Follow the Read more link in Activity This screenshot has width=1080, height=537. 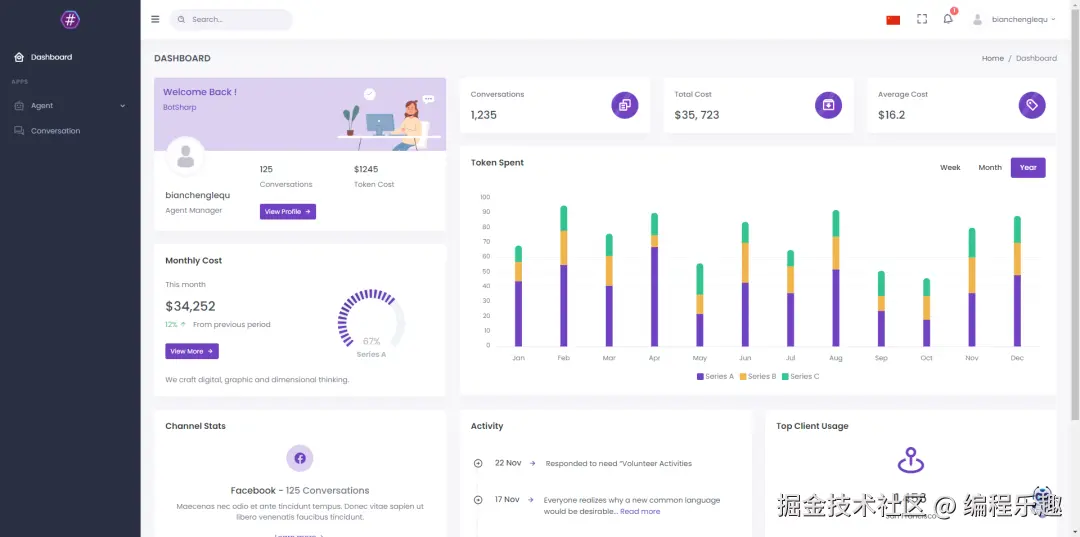click(x=640, y=512)
